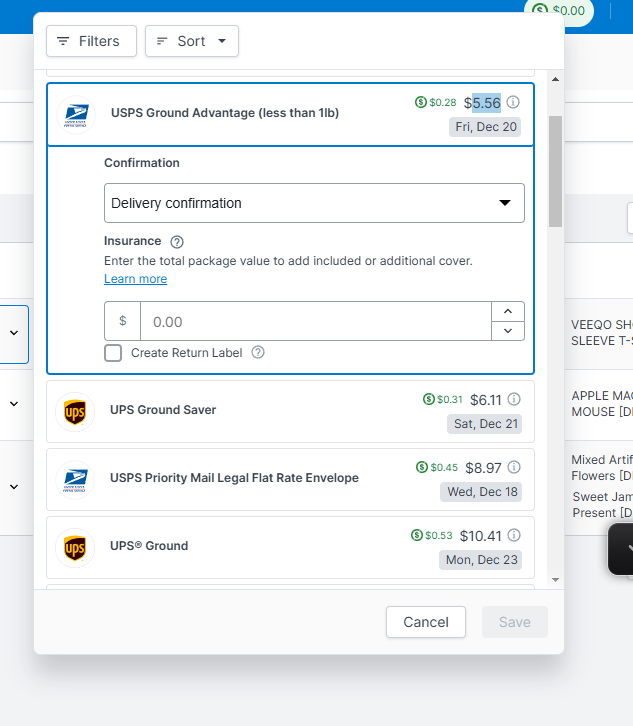Click the Confirmation label
Screen dimensions: 633x726
pos(142,163)
